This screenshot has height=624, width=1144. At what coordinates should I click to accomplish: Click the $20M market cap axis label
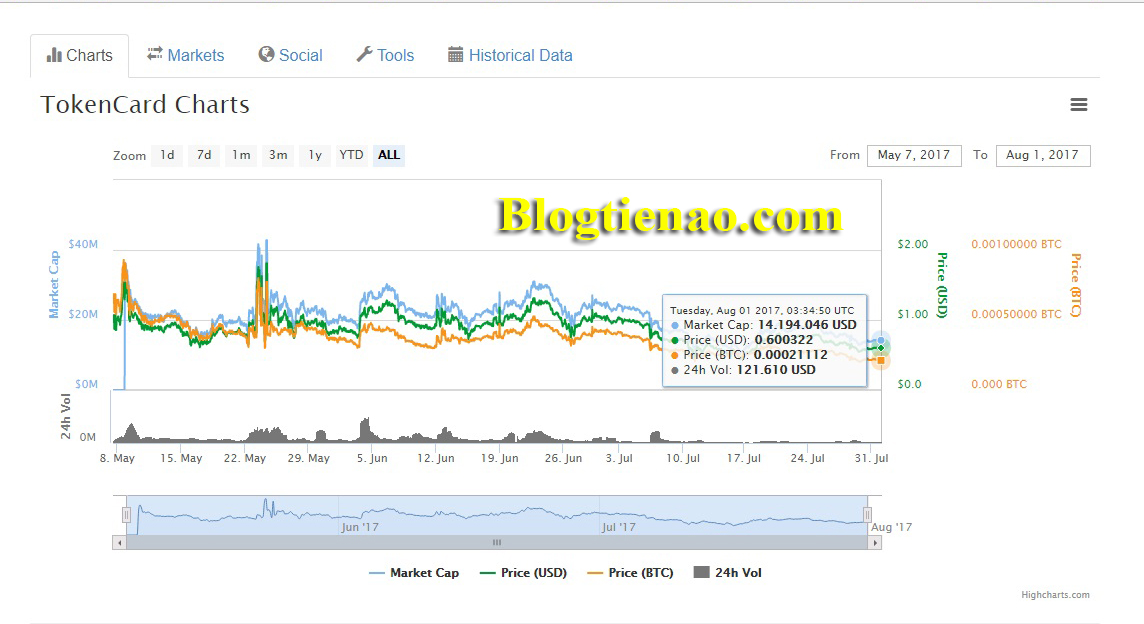83,315
